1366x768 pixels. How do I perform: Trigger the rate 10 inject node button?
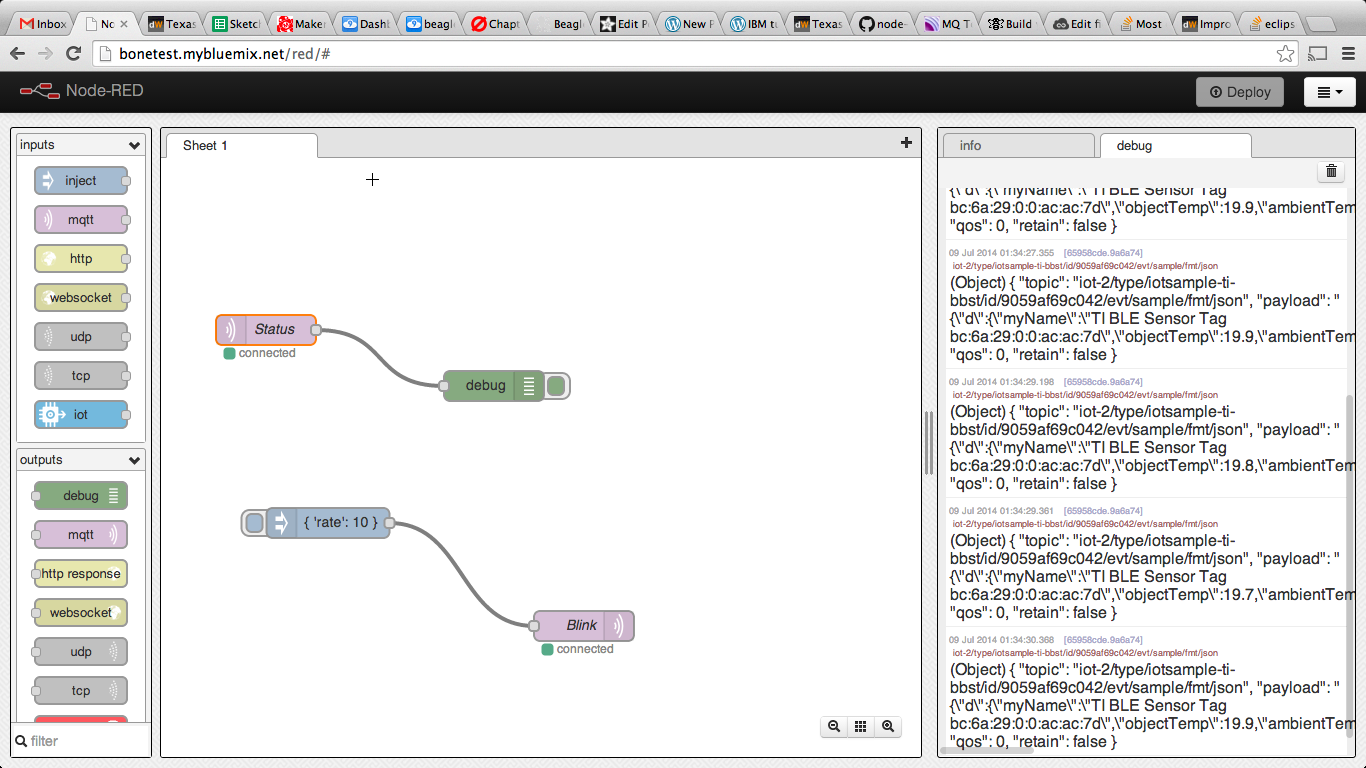coord(254,522)
